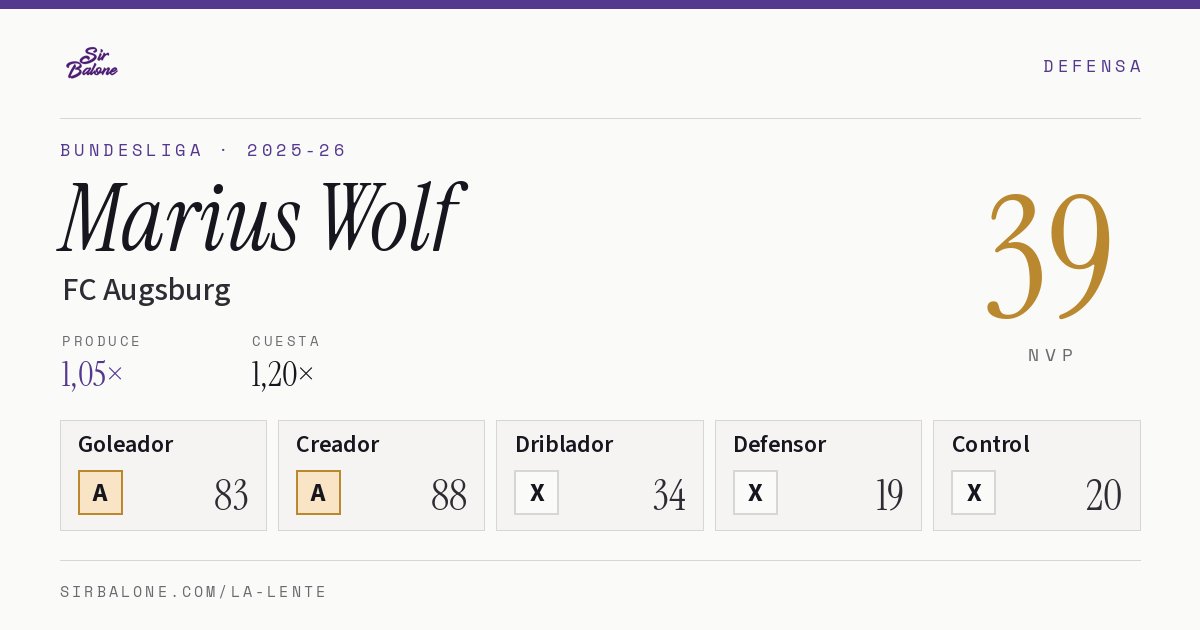Select the 1,20× cost value
1200x630 pixels.
click(x=283, y=374)
